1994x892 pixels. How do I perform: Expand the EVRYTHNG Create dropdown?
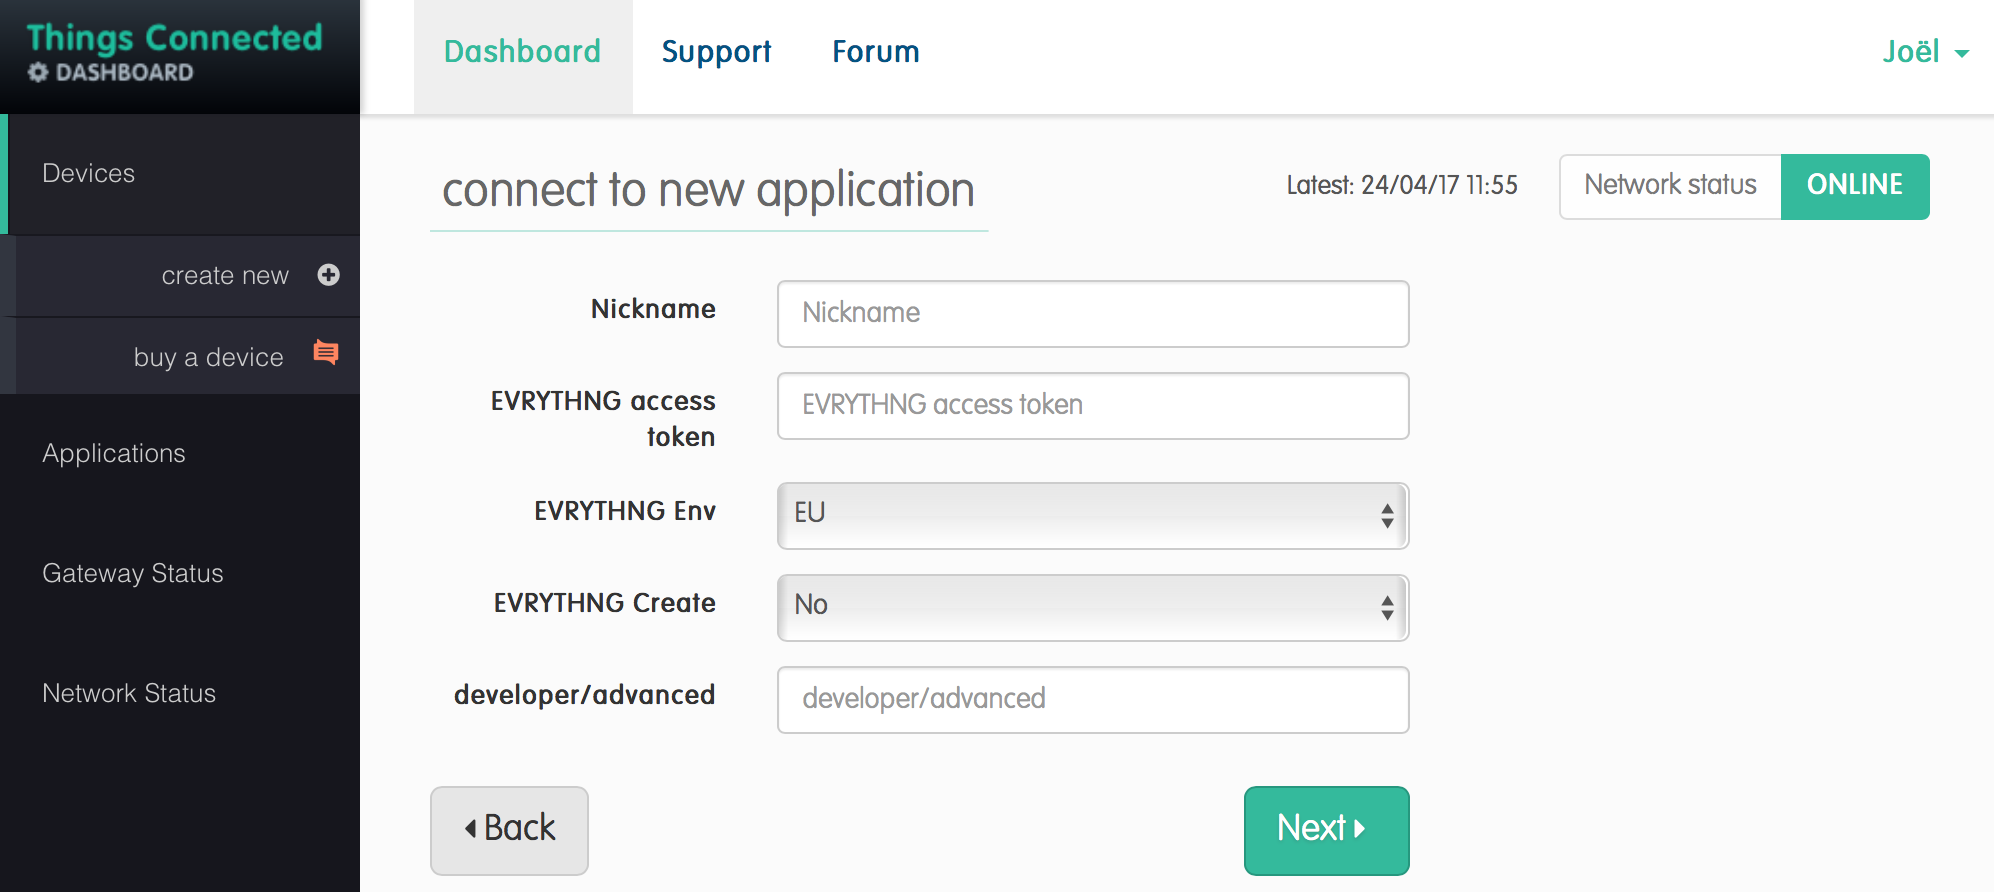coord(1093,607)
